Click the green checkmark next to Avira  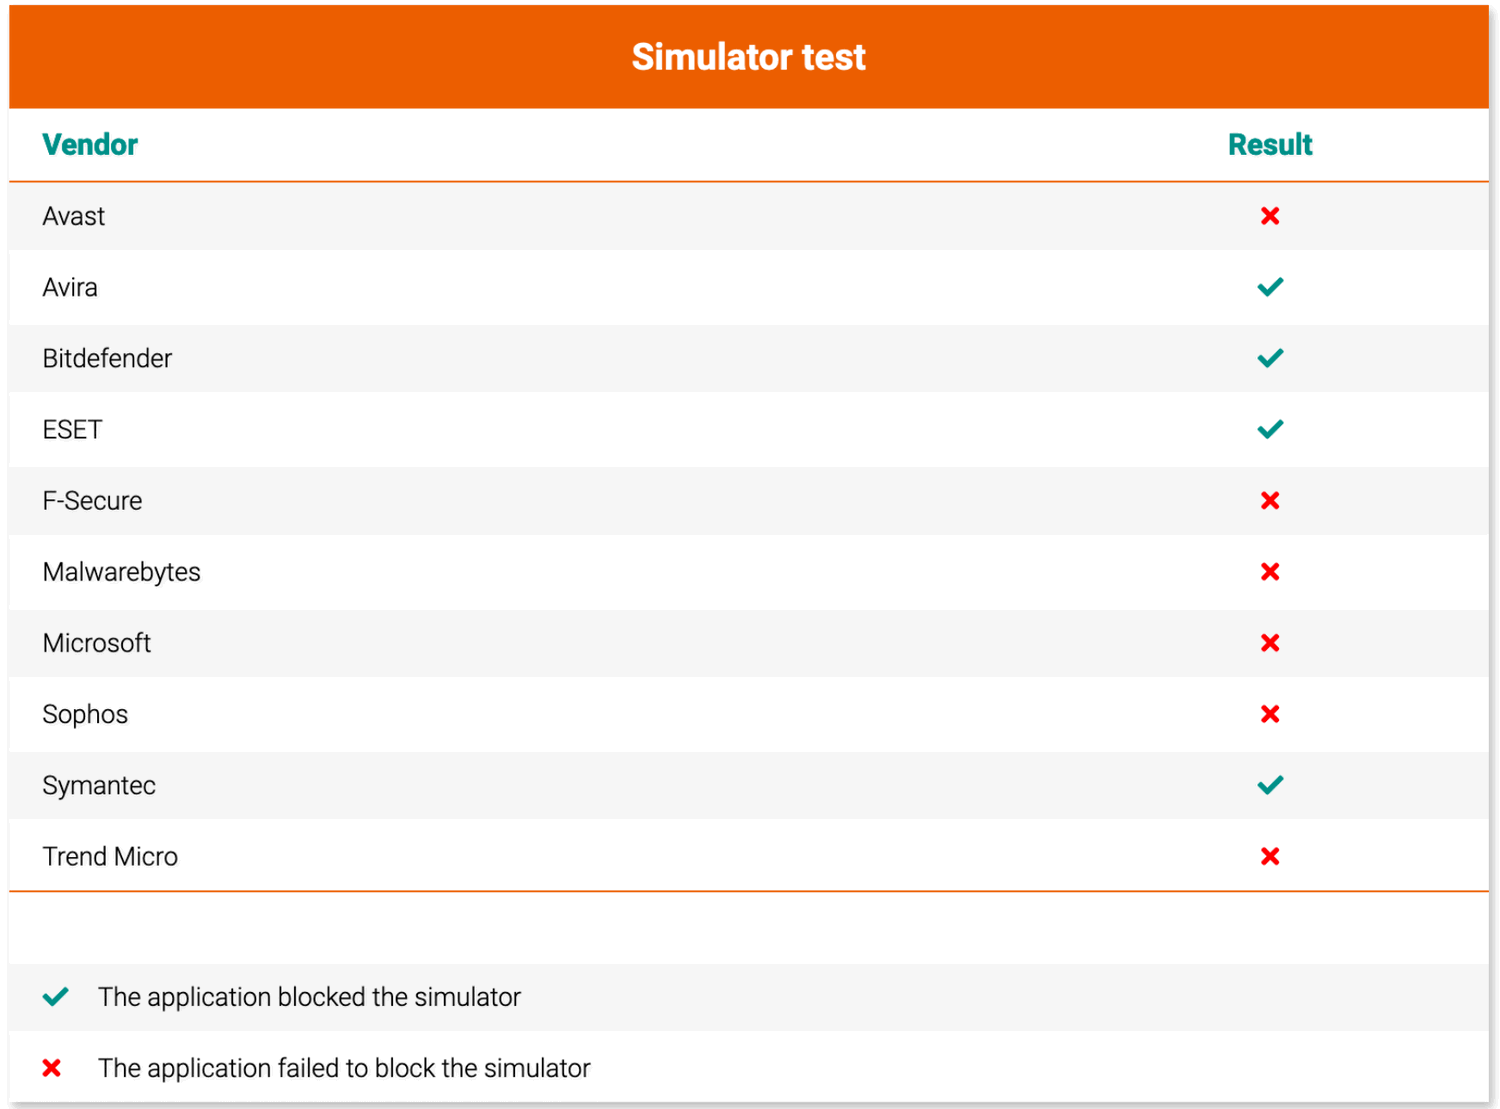tap(1270, 287)
